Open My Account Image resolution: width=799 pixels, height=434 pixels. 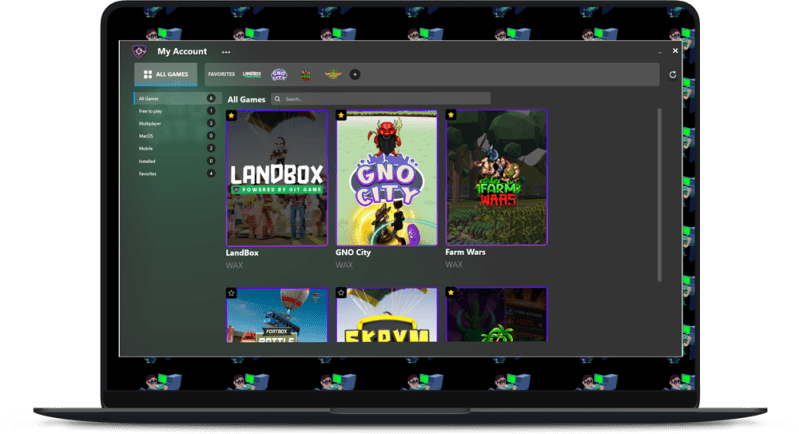point(182,51)
